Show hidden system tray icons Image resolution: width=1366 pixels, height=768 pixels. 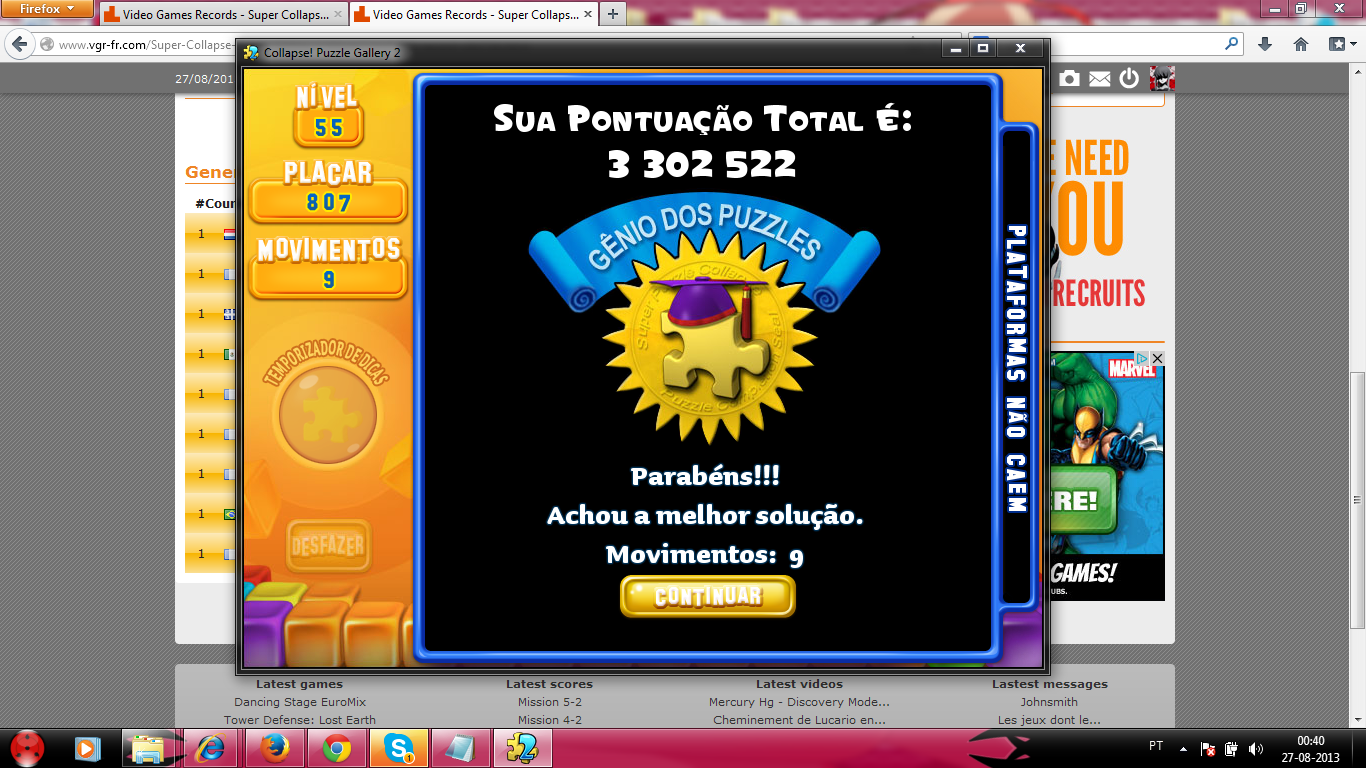coord(1184,748)
